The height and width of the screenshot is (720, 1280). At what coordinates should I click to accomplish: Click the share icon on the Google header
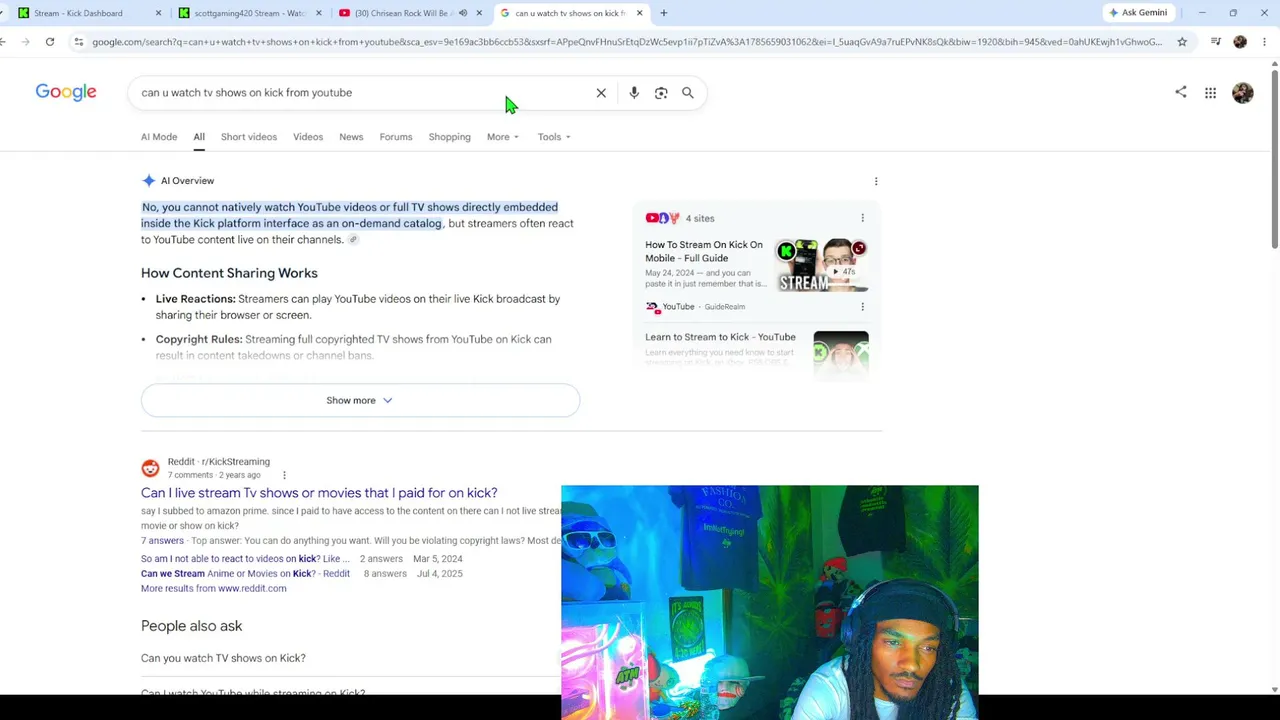pos(1181,92)
